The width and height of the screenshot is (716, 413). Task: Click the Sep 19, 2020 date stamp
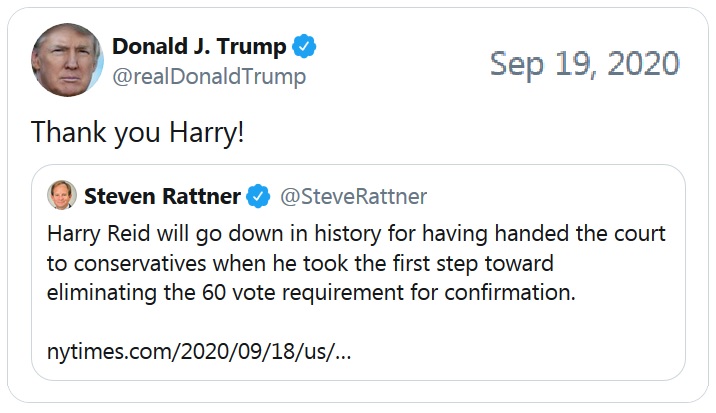pos(584,64)
